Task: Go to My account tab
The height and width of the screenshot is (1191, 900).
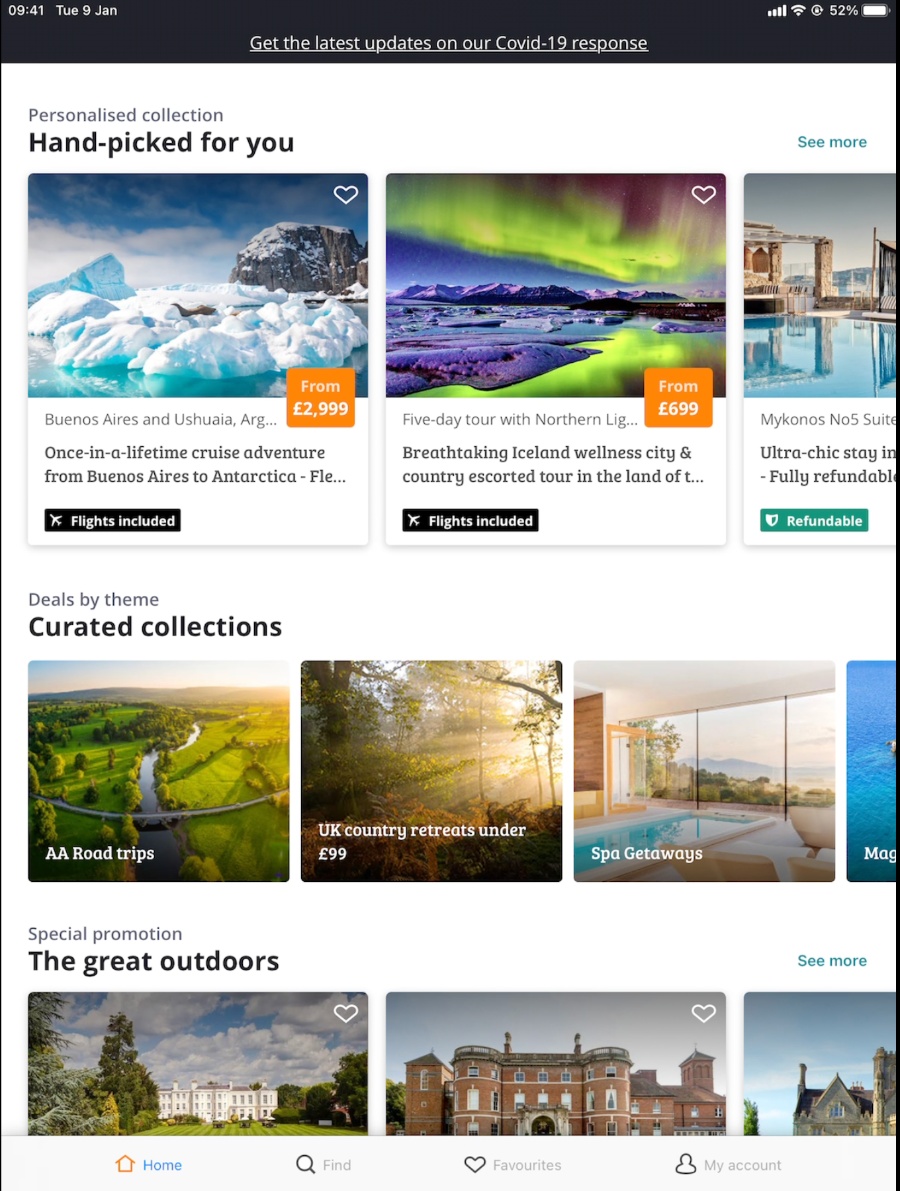Action: pos(728,1164)
